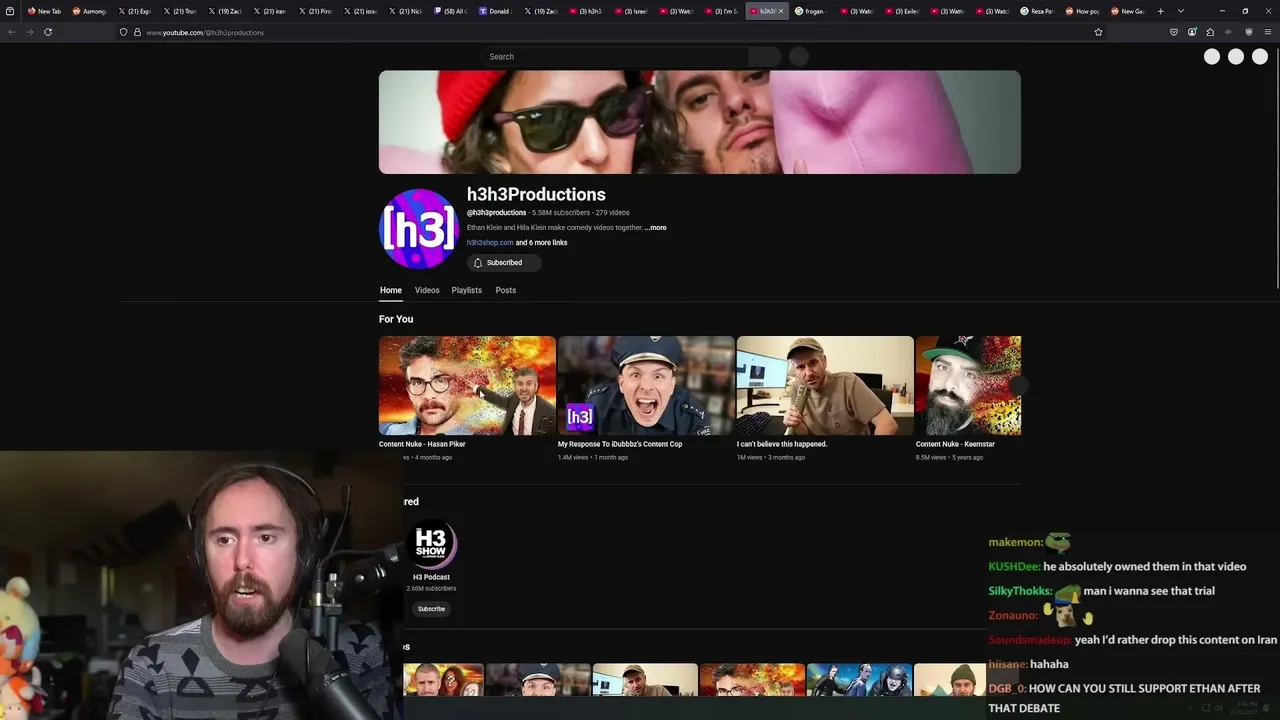Subscribe to the H3 Podcast channel
This screenshot has width=1280, height=720.
431,609
